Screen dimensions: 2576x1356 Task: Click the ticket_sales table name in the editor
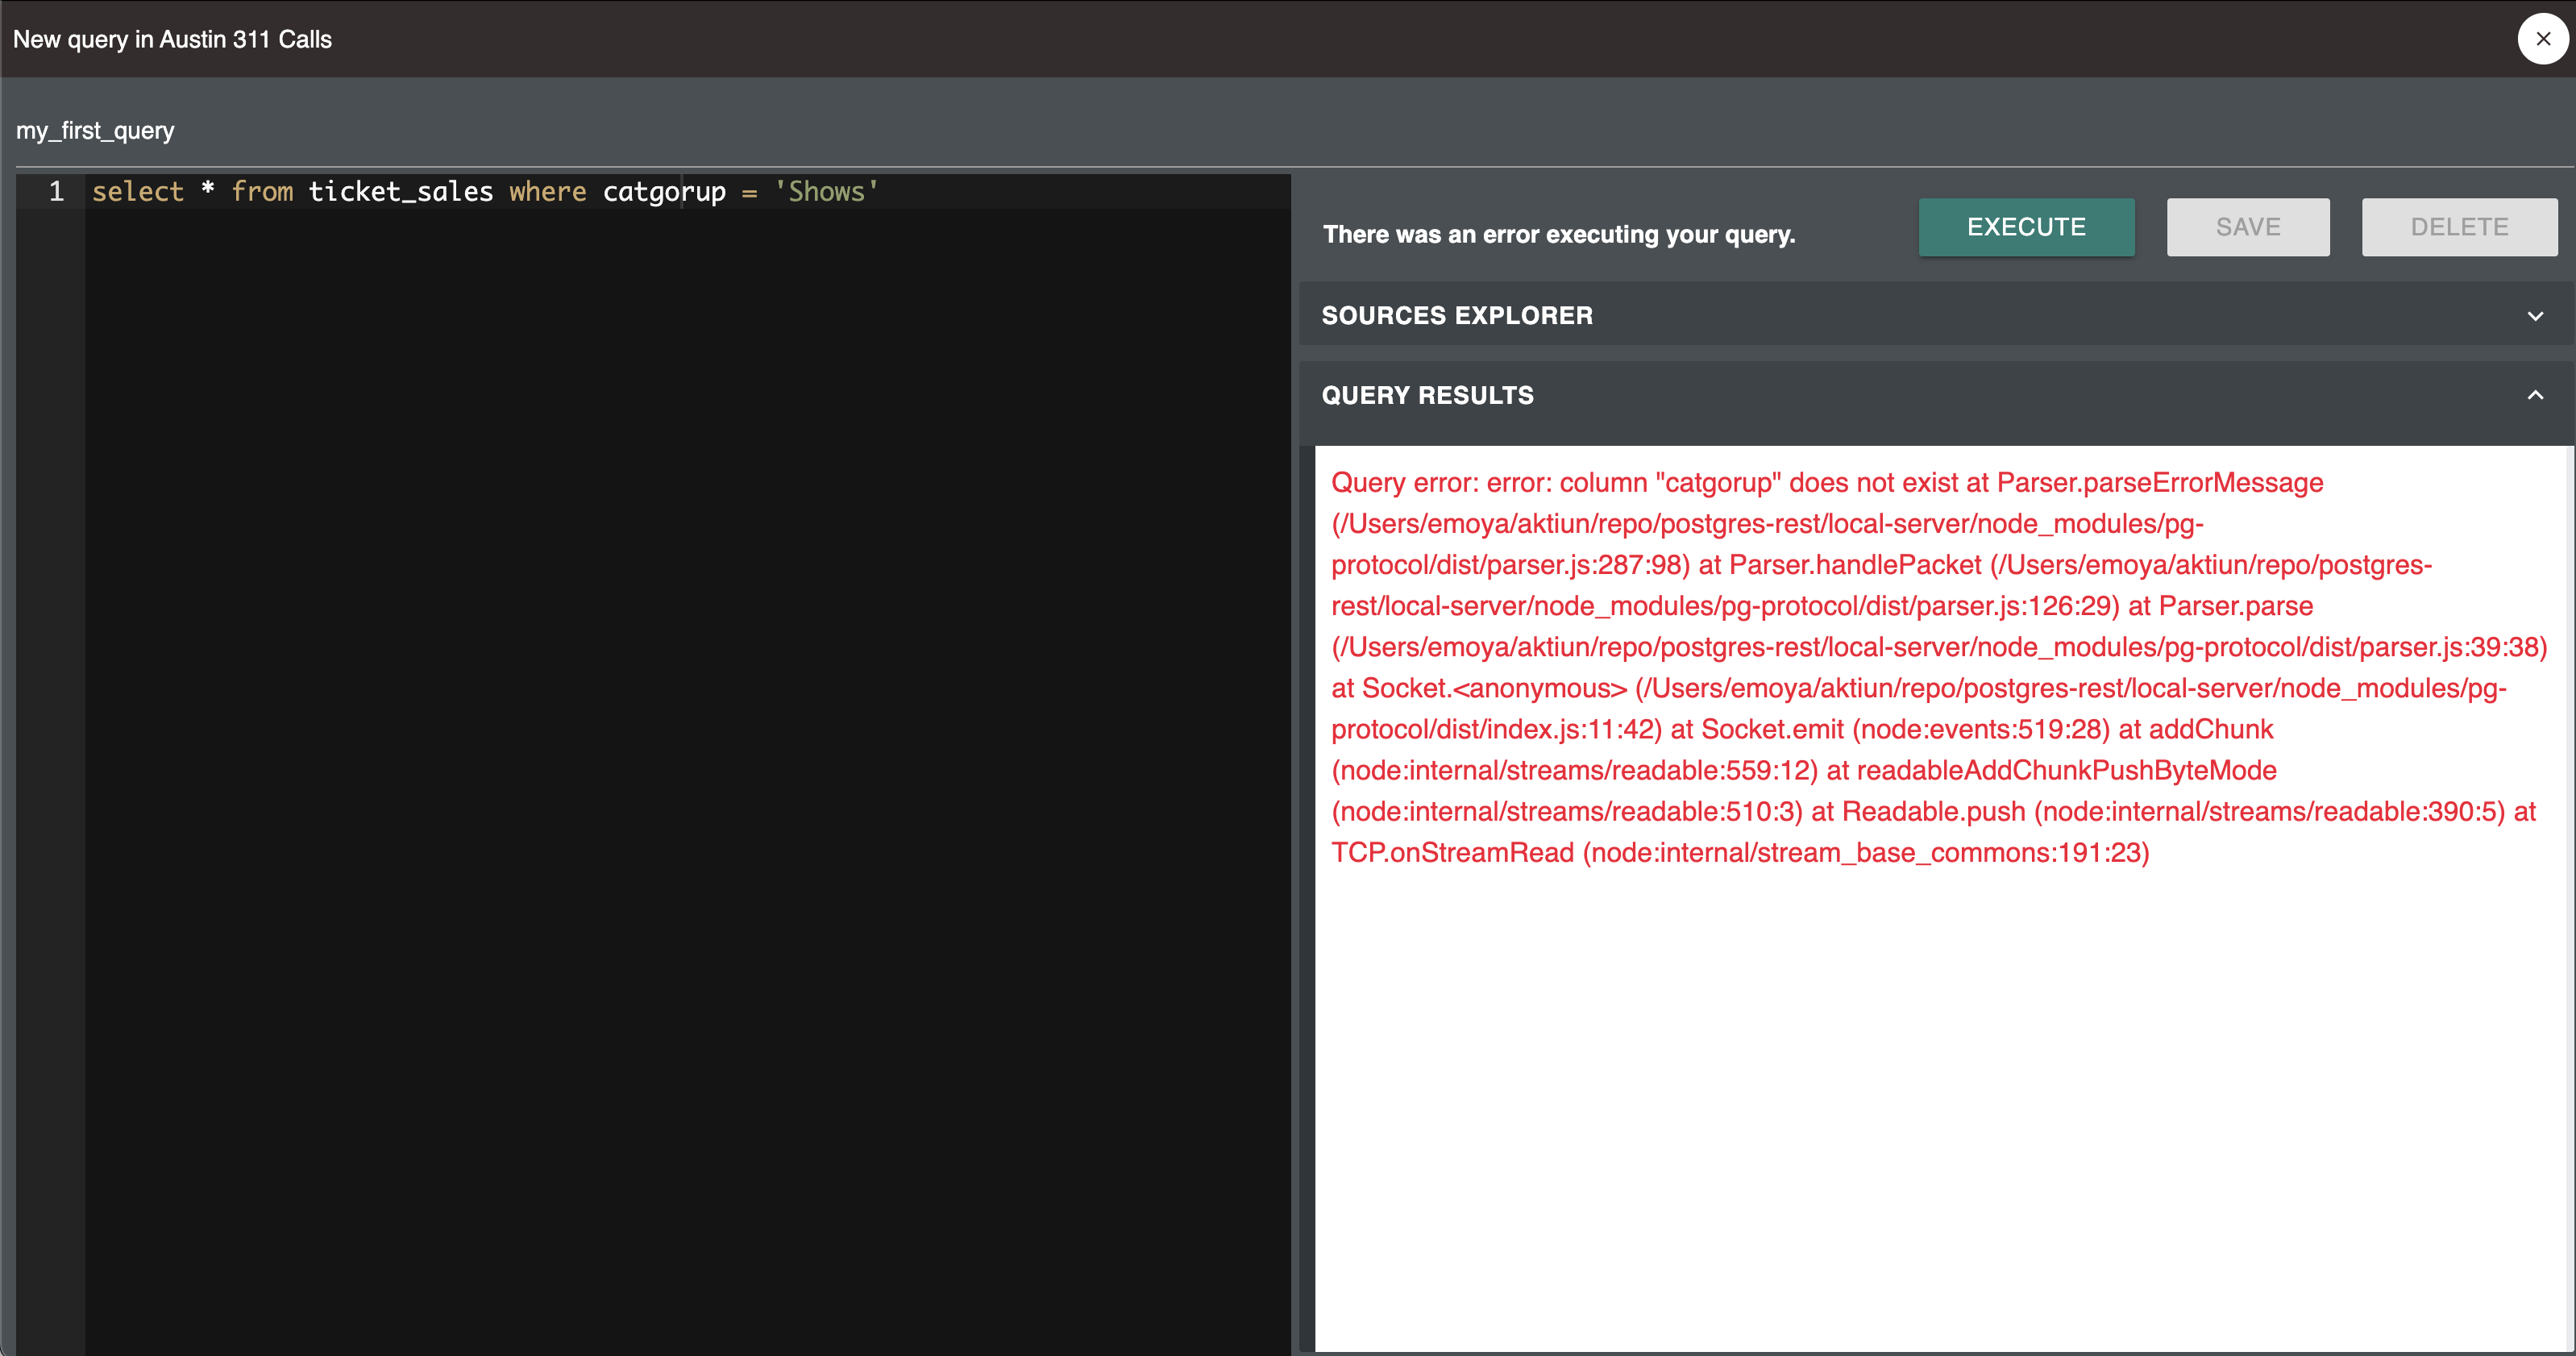coord(399,191)
